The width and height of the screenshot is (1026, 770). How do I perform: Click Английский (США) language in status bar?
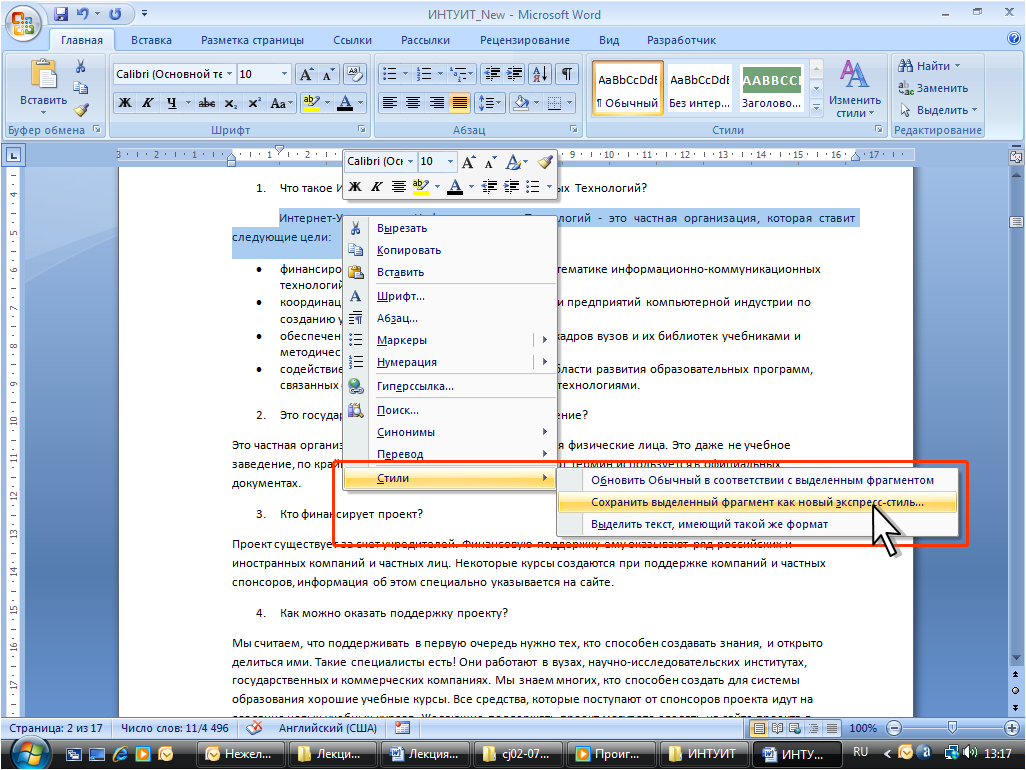328,728
